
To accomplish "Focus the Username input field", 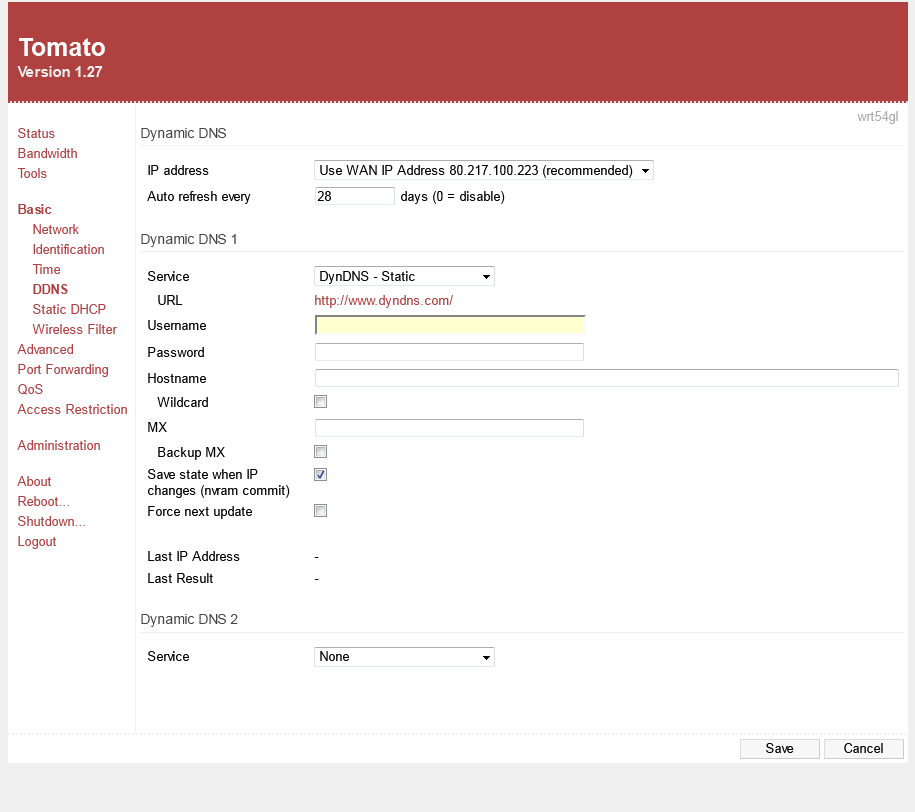I will pyautogui.click(x=449, y=325).
